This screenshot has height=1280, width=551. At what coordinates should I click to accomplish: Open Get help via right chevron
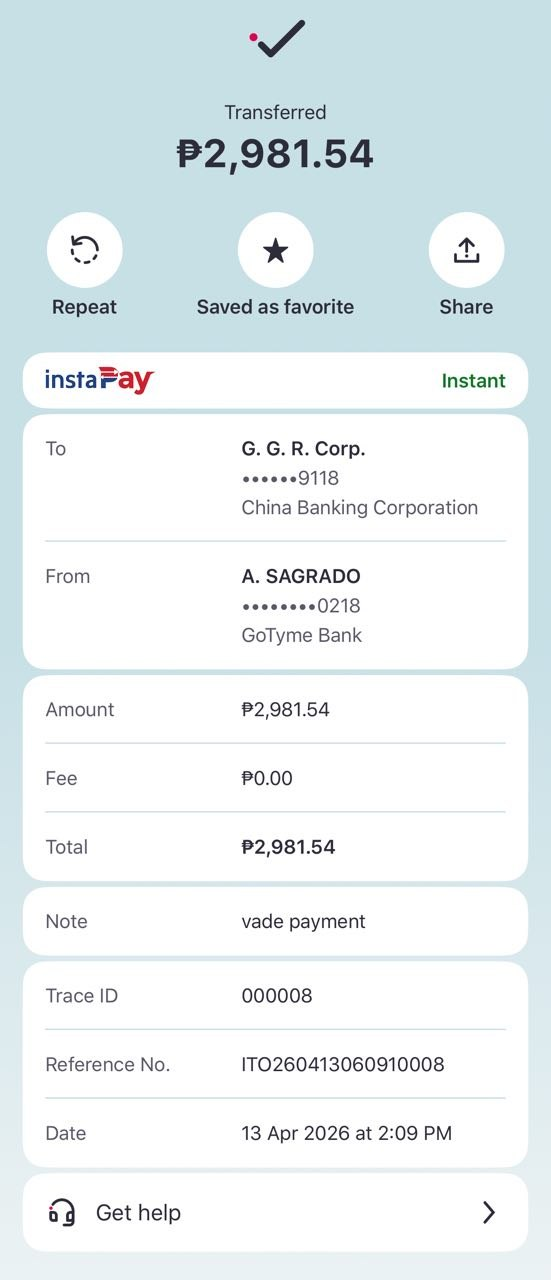click(x=489, y=1212)
